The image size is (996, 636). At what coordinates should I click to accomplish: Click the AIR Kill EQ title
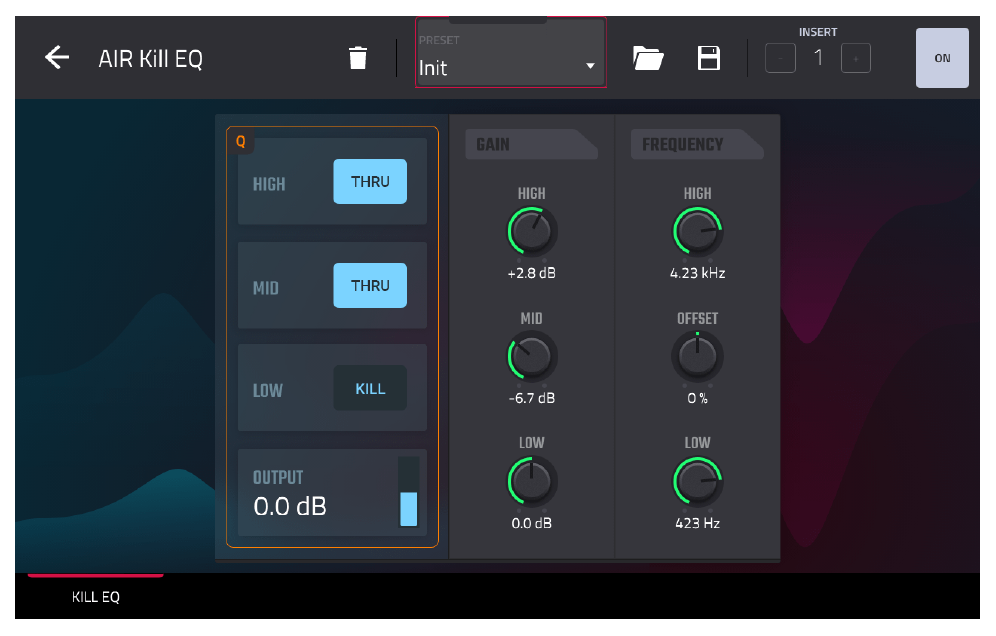tap(151, 59)
